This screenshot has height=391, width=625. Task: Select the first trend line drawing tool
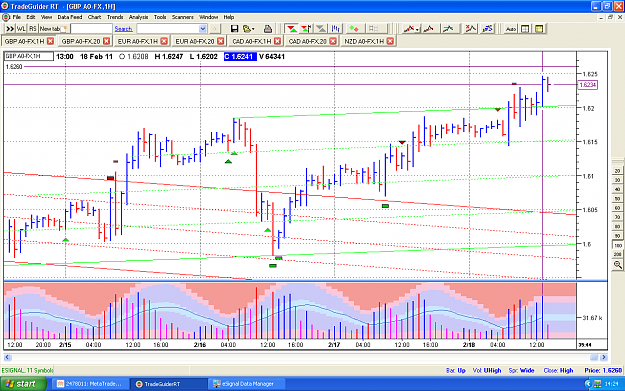click(408, 29)
